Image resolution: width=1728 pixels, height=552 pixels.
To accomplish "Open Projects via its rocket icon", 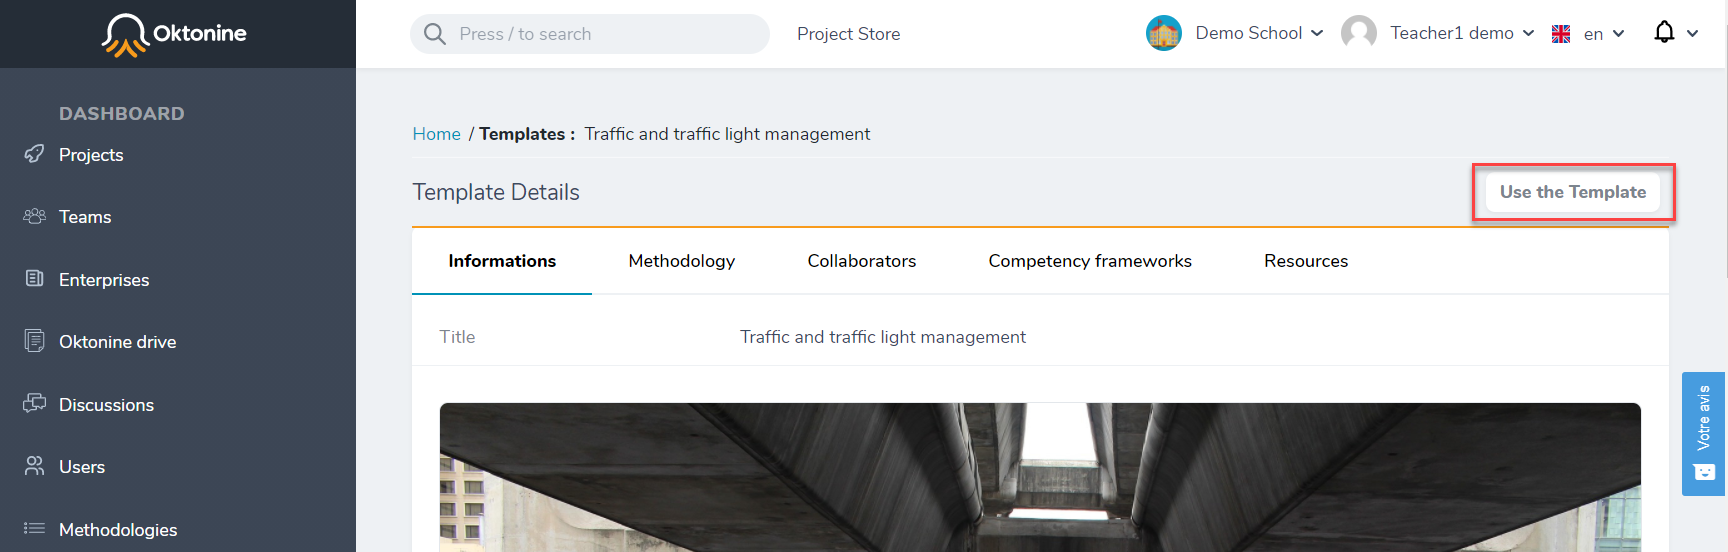I will coord(34,154).
